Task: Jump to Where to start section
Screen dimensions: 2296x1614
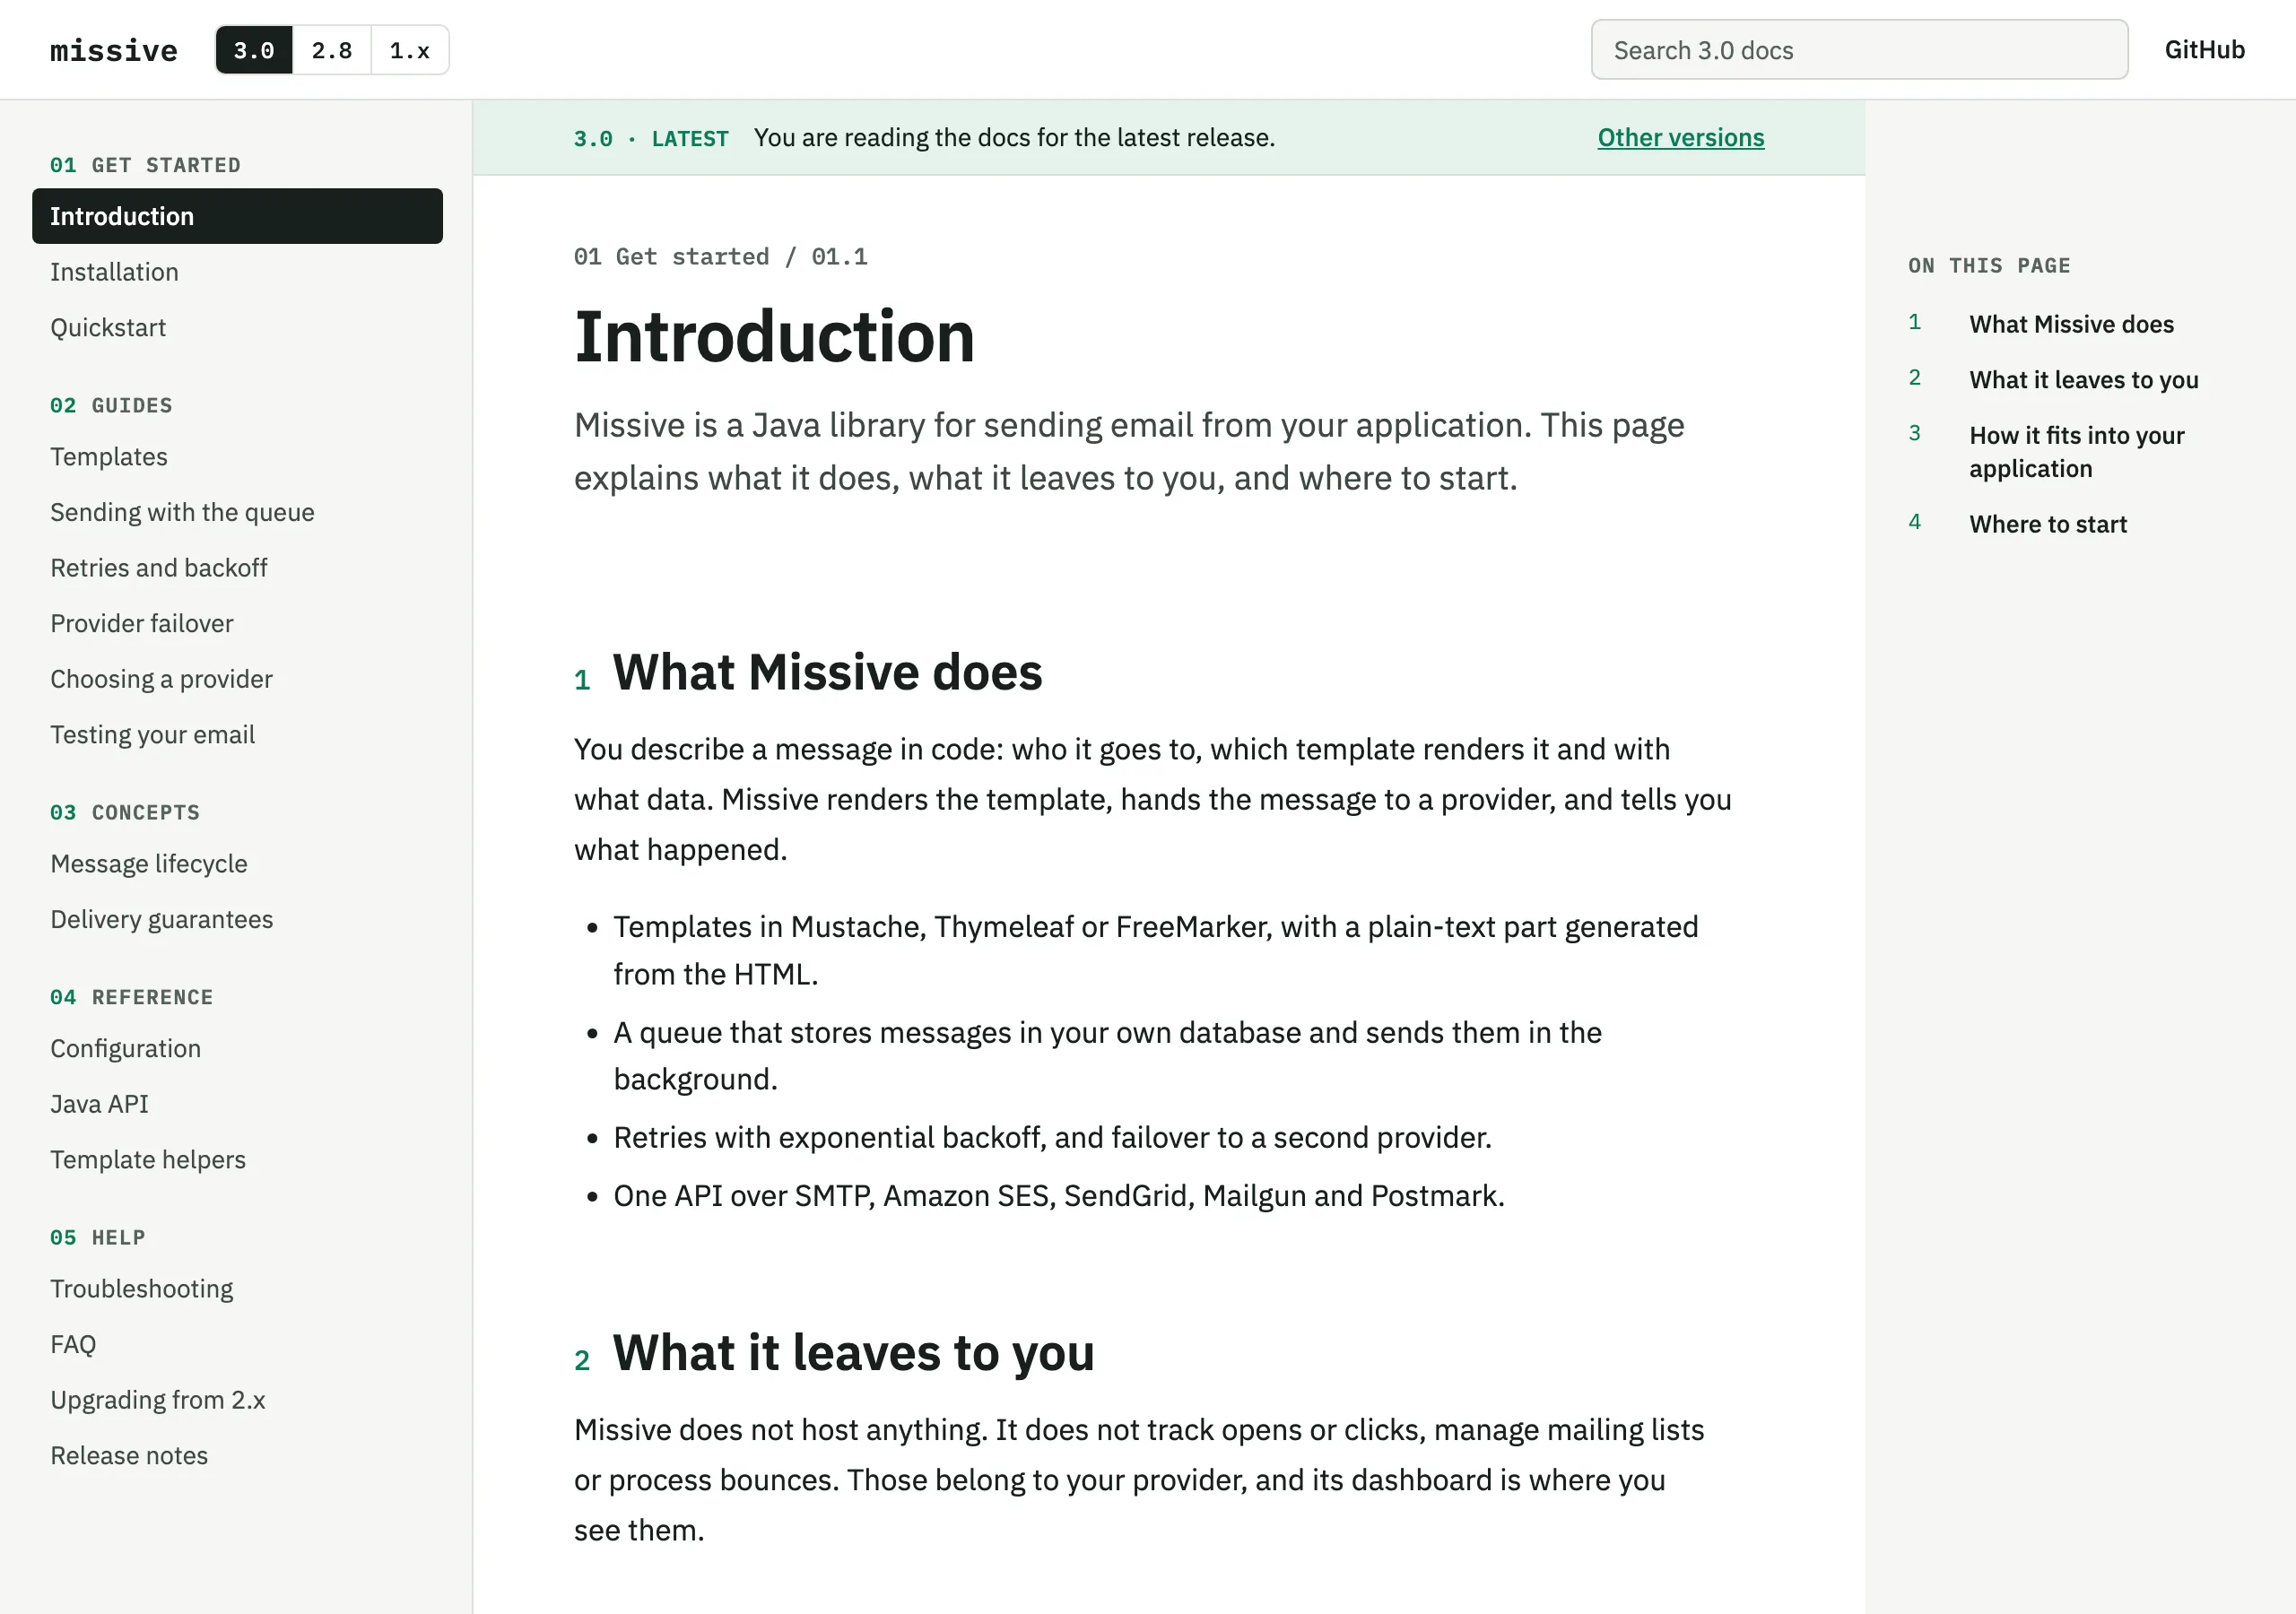Action: click(2047, 524)
